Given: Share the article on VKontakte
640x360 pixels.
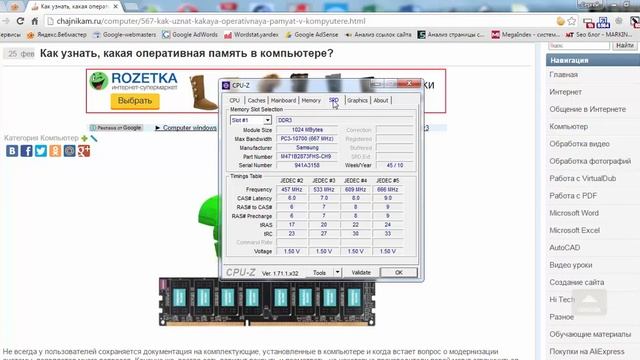Looking at the screenshot, I should tap(12, 151).
